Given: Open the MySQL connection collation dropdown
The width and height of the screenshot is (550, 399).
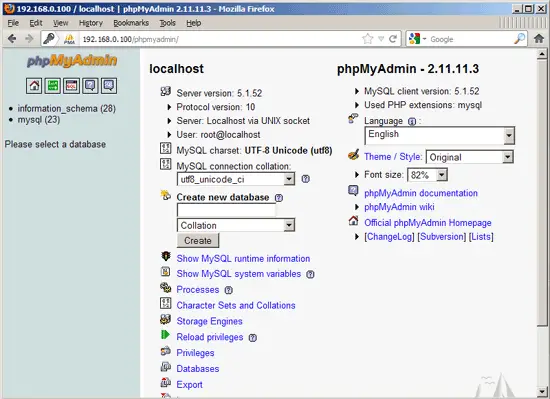Looking at the screenshot, I should (236, 179).
